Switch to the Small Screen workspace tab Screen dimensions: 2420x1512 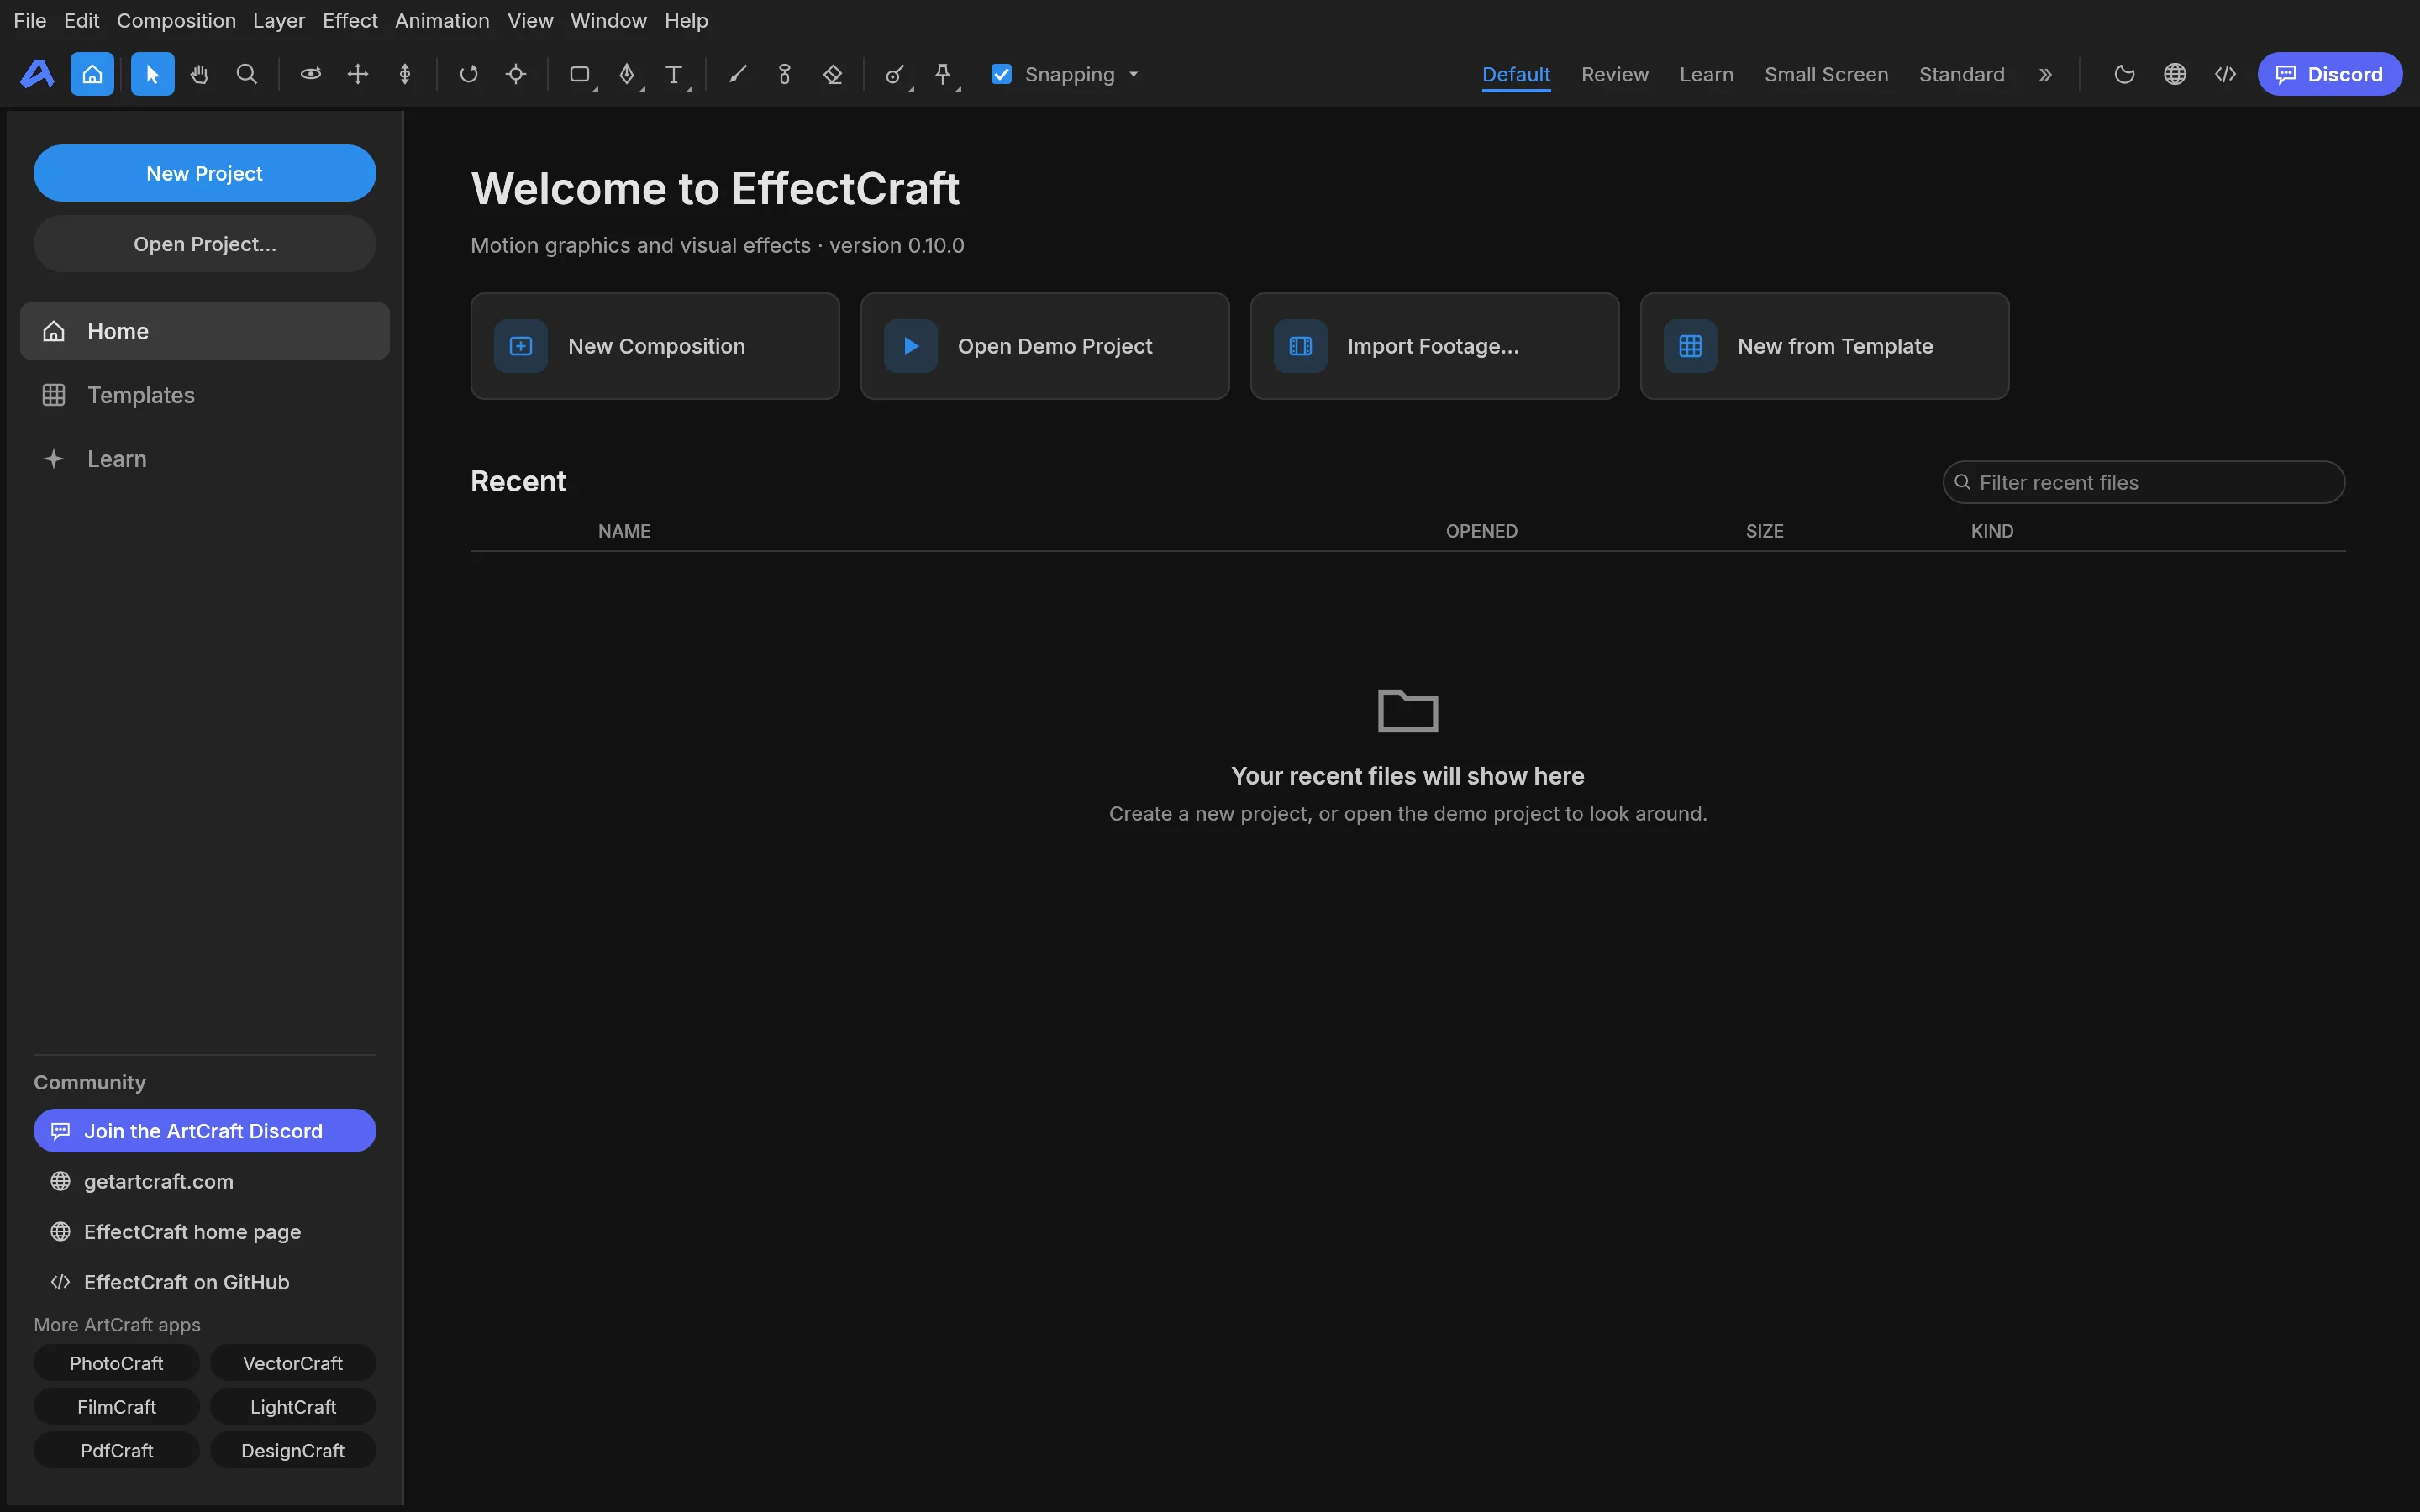pyautogui.click(x=1826, y=74)
